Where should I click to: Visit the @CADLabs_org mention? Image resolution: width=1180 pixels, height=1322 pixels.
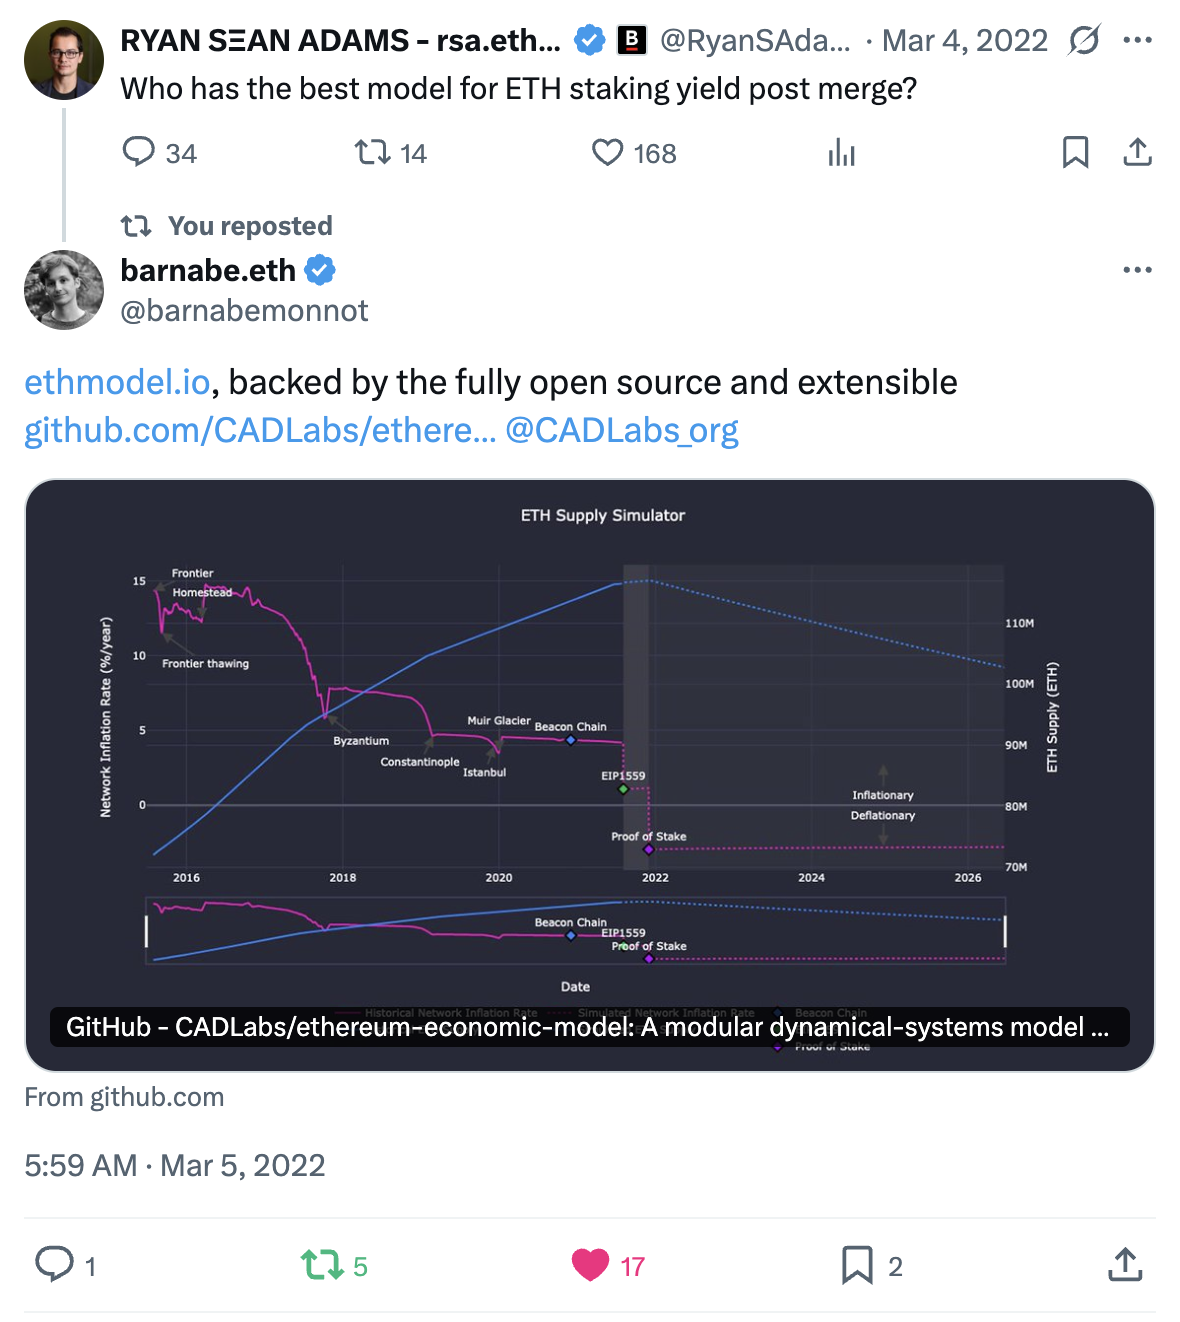click(622, 430)
